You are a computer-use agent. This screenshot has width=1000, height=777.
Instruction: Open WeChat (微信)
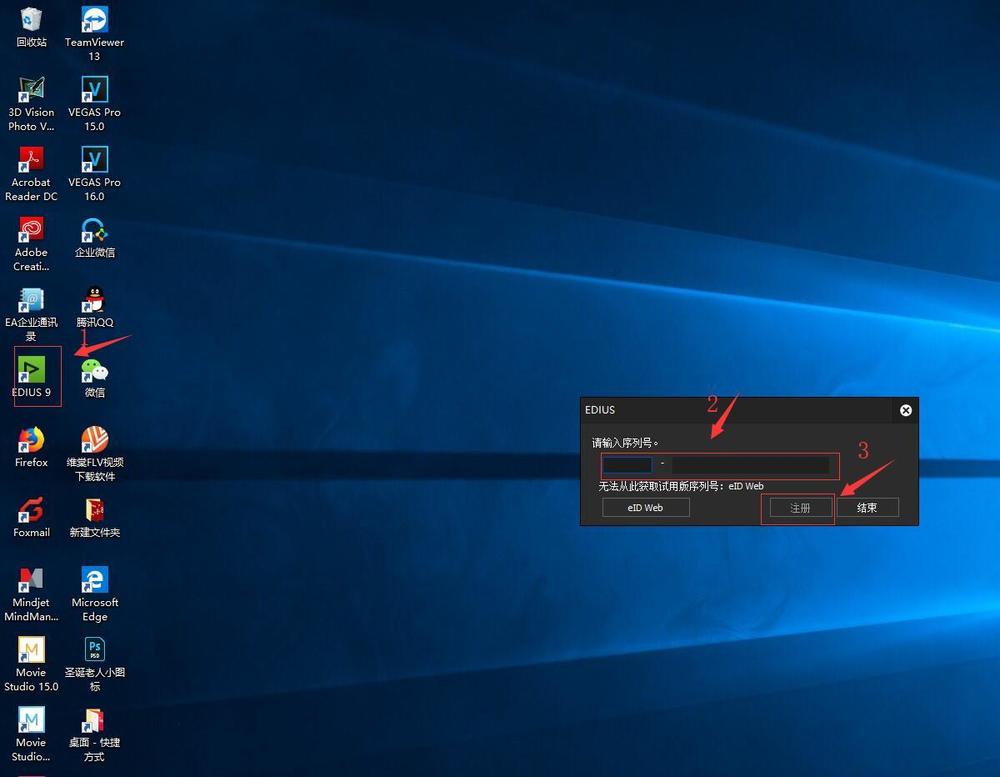pyautogui.click(x=94, y=370)
